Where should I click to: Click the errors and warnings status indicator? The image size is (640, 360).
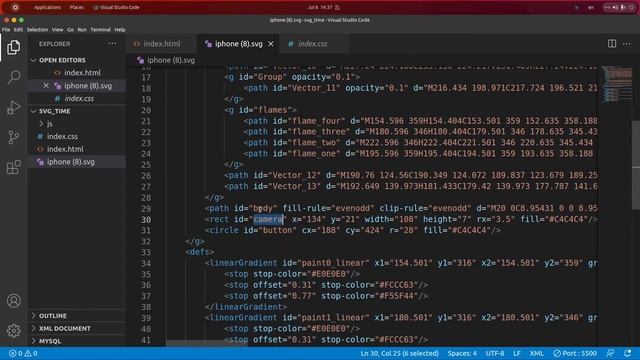click(x=23, y=353)
